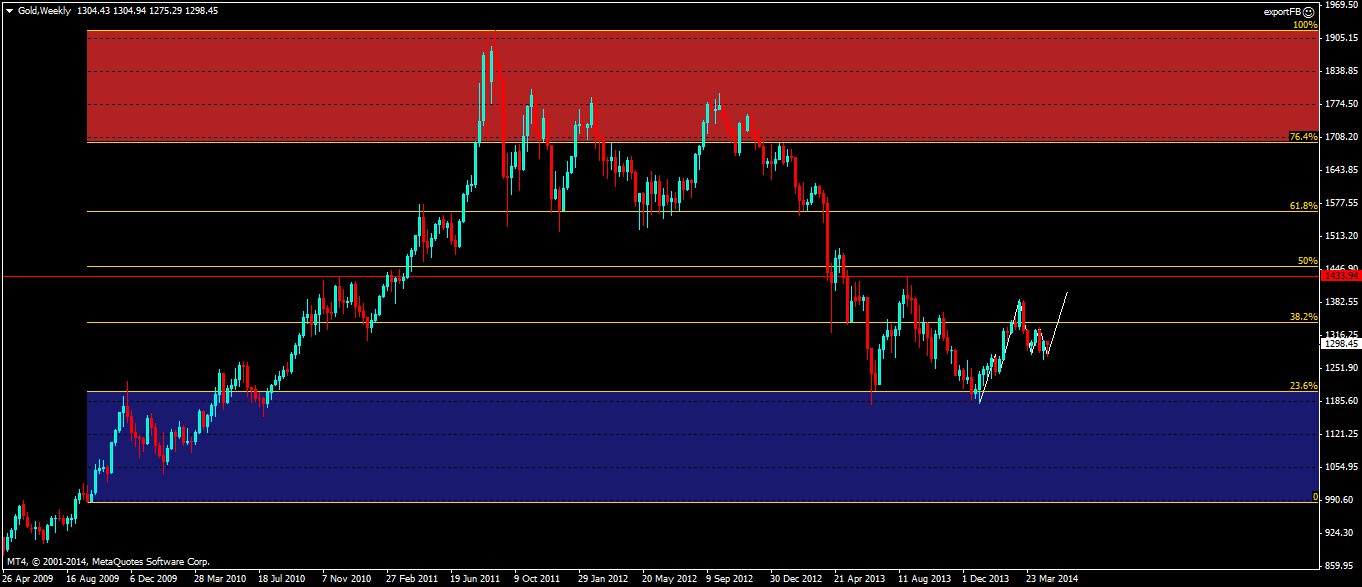Click the 1513.20 price on the scale
The image size is (1362, 587).
(1340, 236)
